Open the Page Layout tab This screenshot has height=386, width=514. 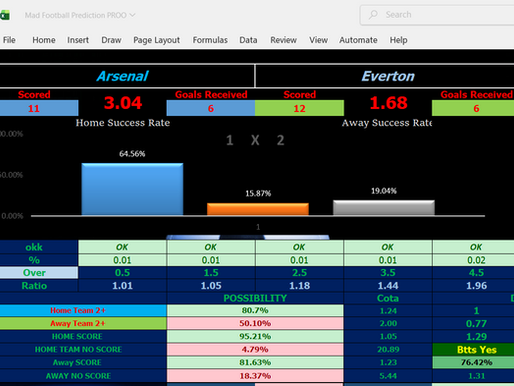point(156,40)
